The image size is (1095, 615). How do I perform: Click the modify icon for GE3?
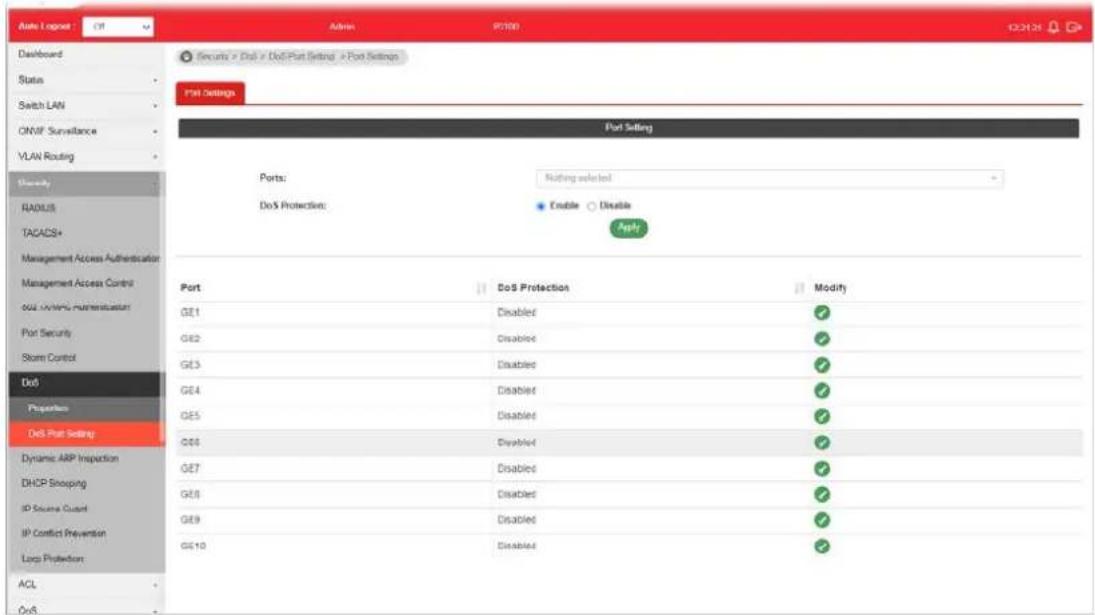tap(822, 365)
